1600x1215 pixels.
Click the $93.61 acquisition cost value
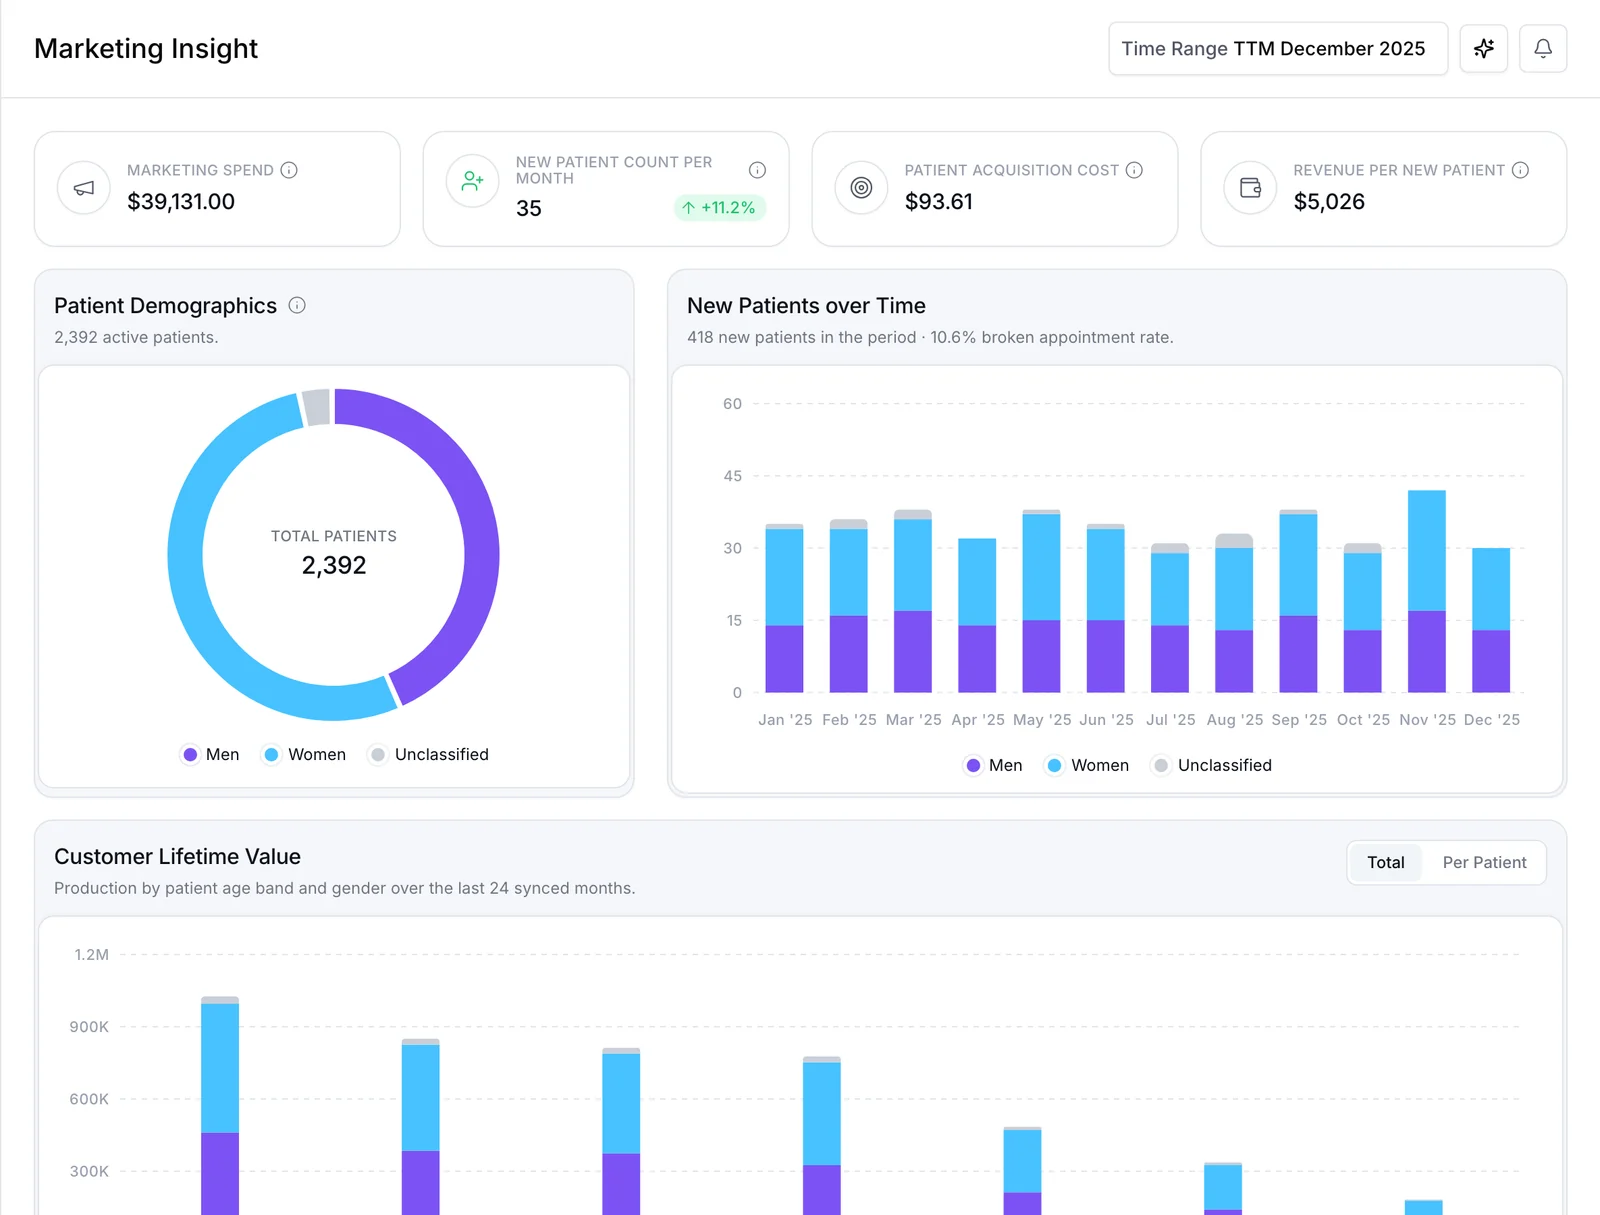coord(939,202)
